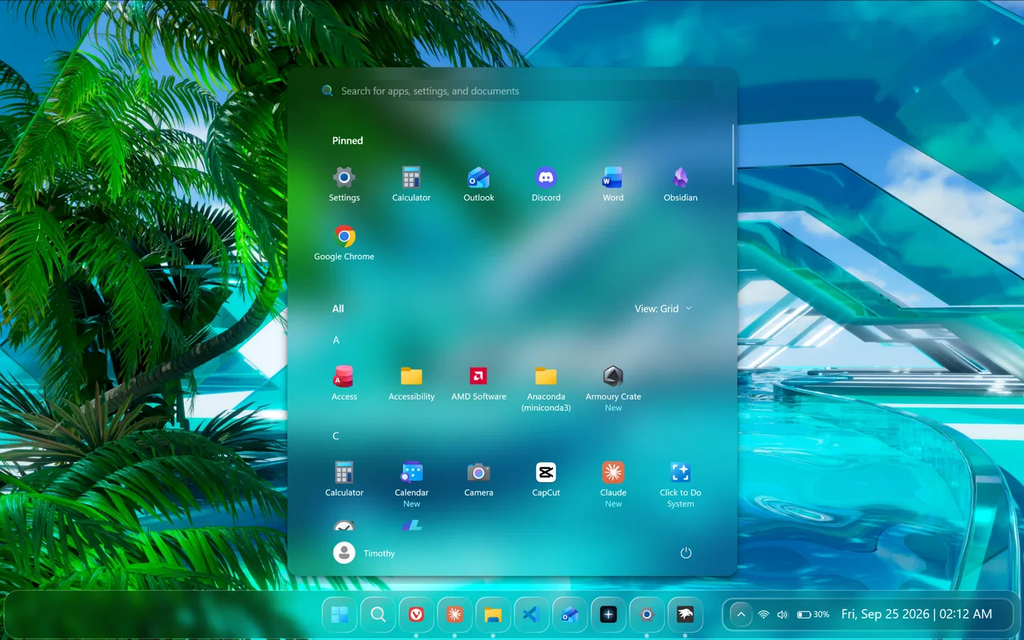Screen dimensions: 1024x640
Task: Click the Start menu scrollbar
Action: click(733, 155)
